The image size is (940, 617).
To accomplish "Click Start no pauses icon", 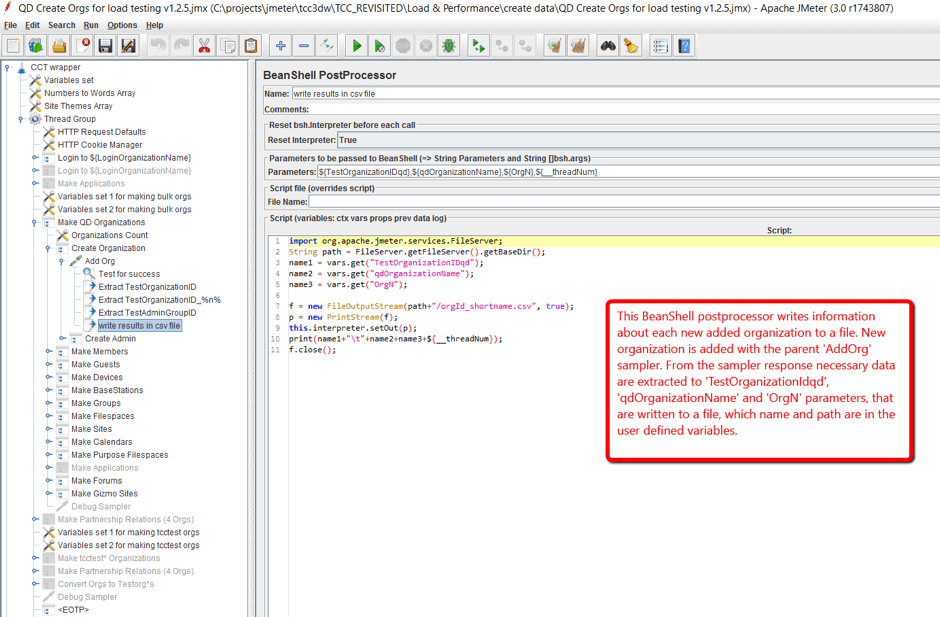I will click(379, 46).
